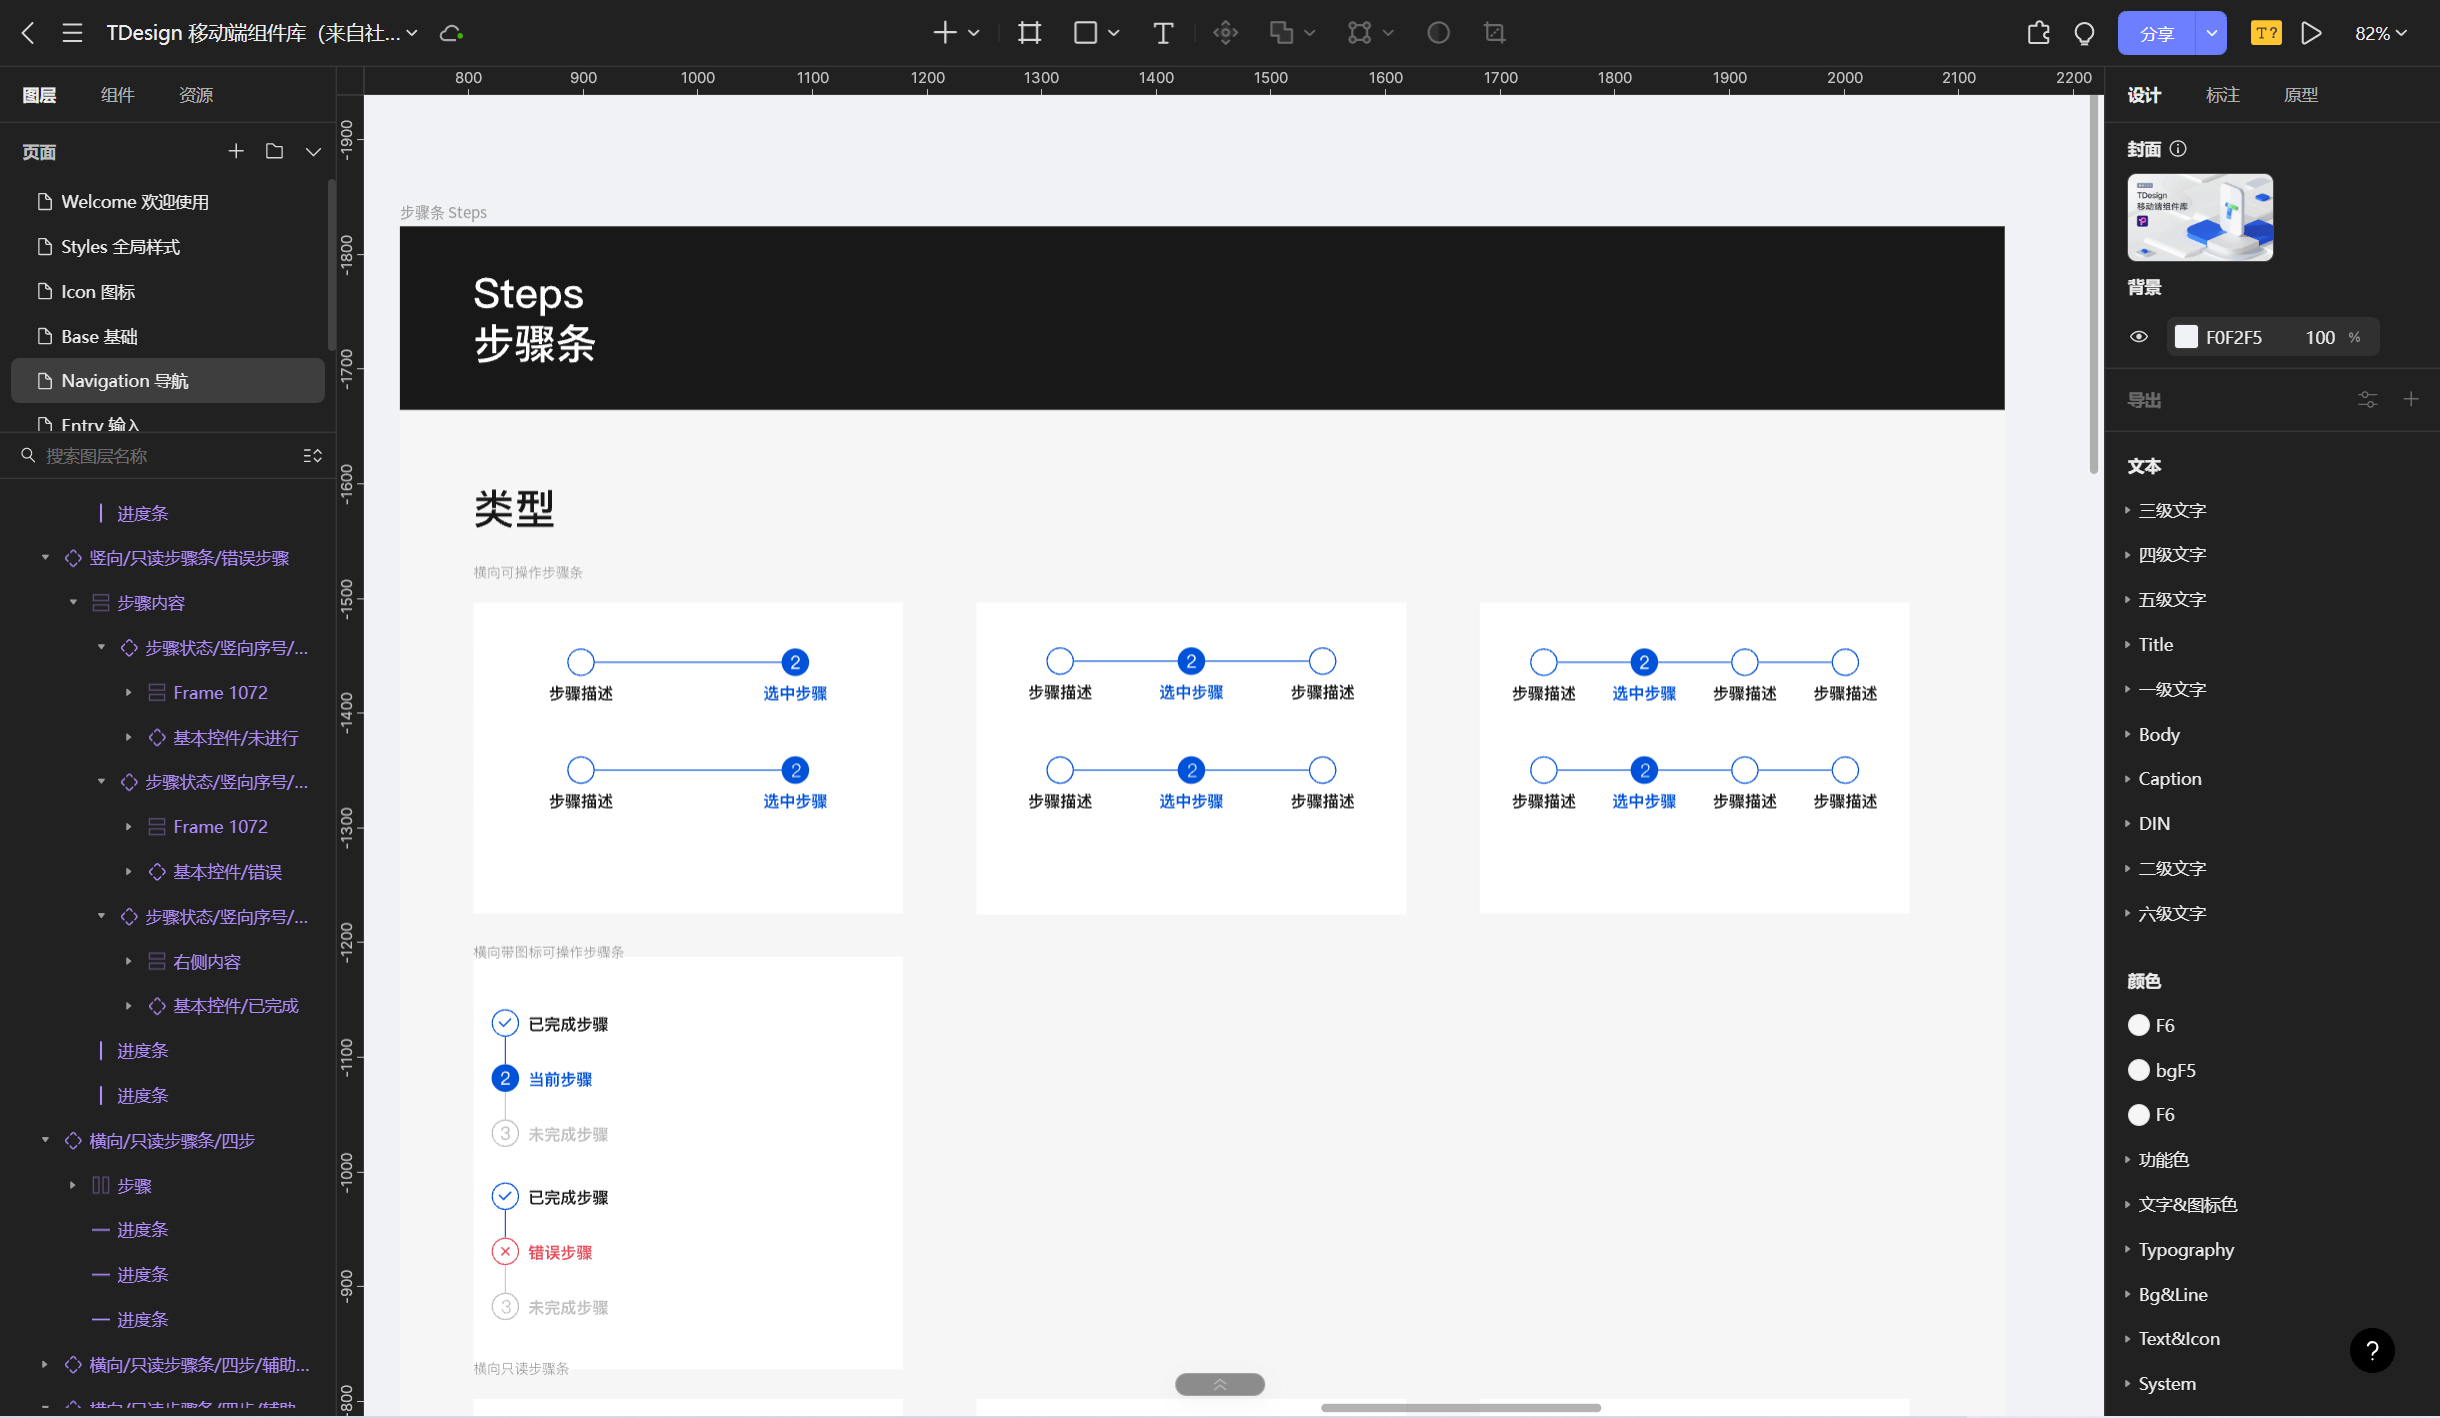Collapse the pages list chevron
The image size is (2440, 1418).
[313, 151]
